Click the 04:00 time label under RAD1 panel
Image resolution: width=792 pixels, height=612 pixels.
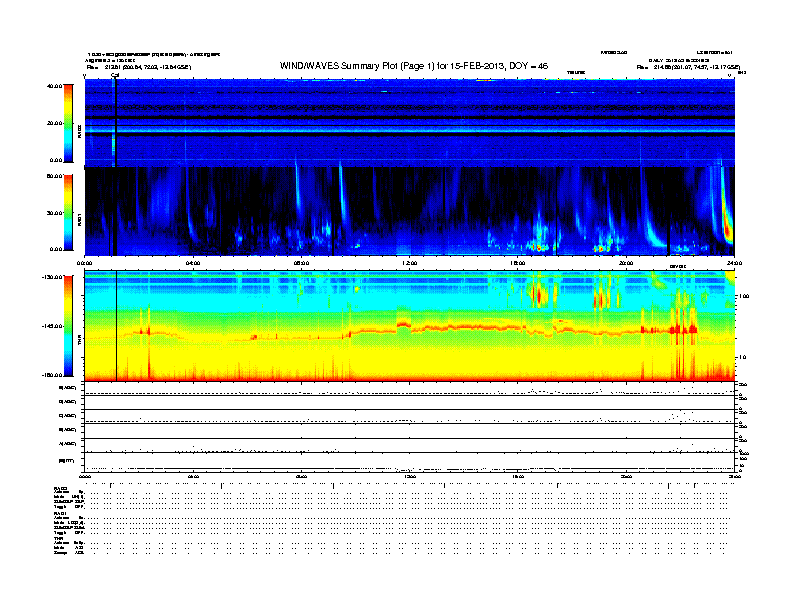(193, 263)
